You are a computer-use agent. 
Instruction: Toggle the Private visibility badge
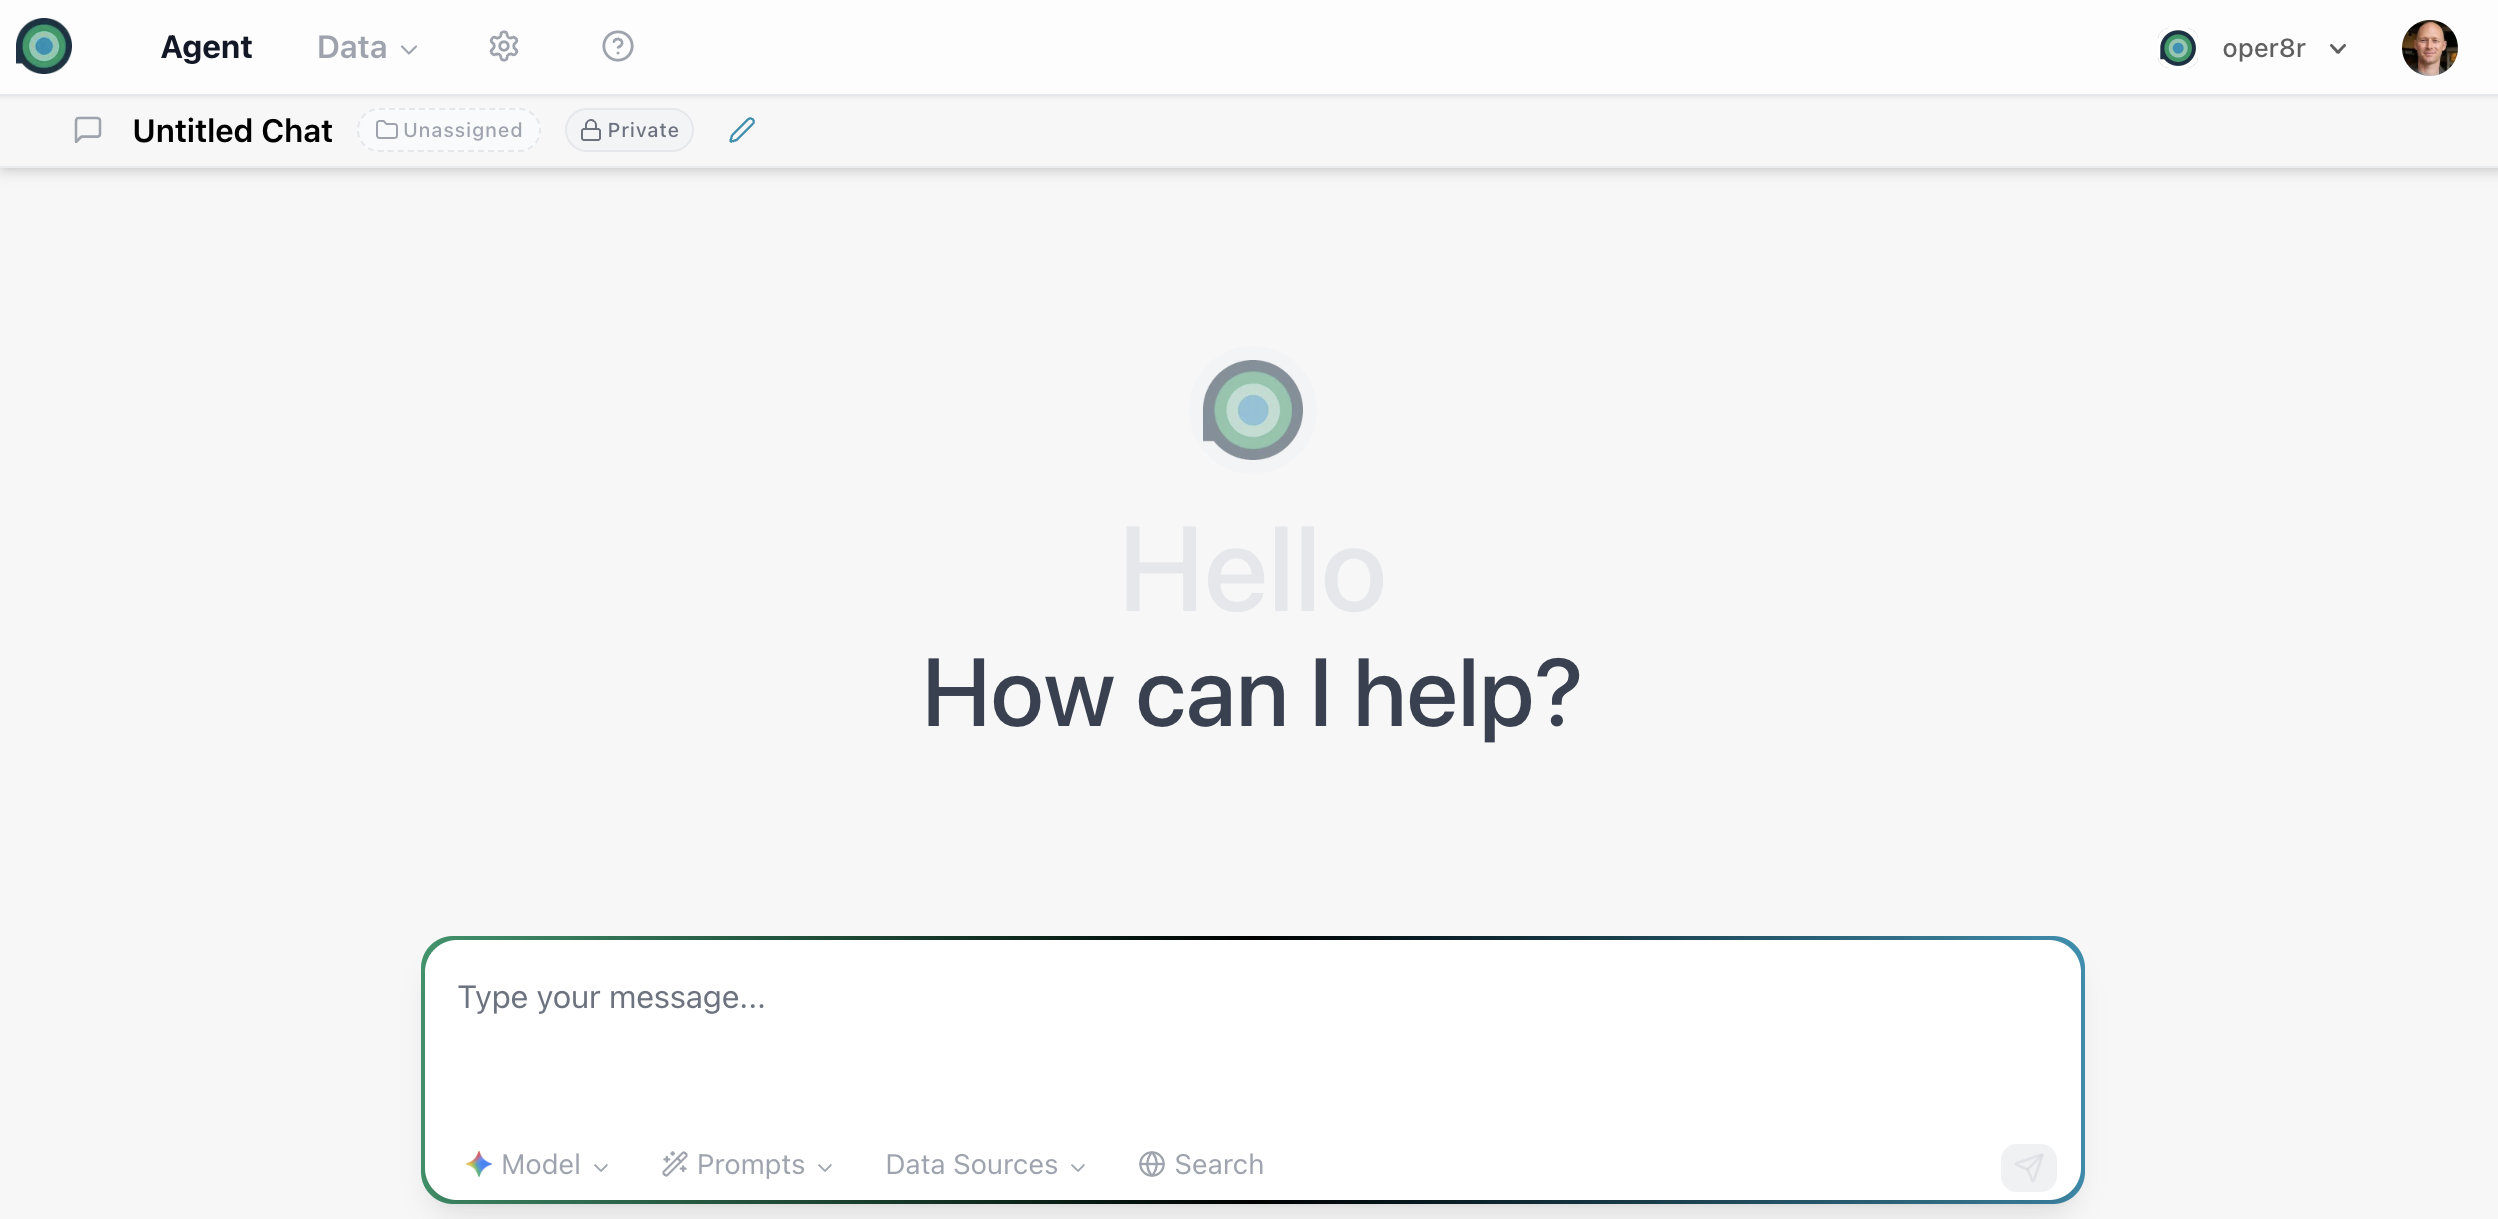(x=630, y=130)
